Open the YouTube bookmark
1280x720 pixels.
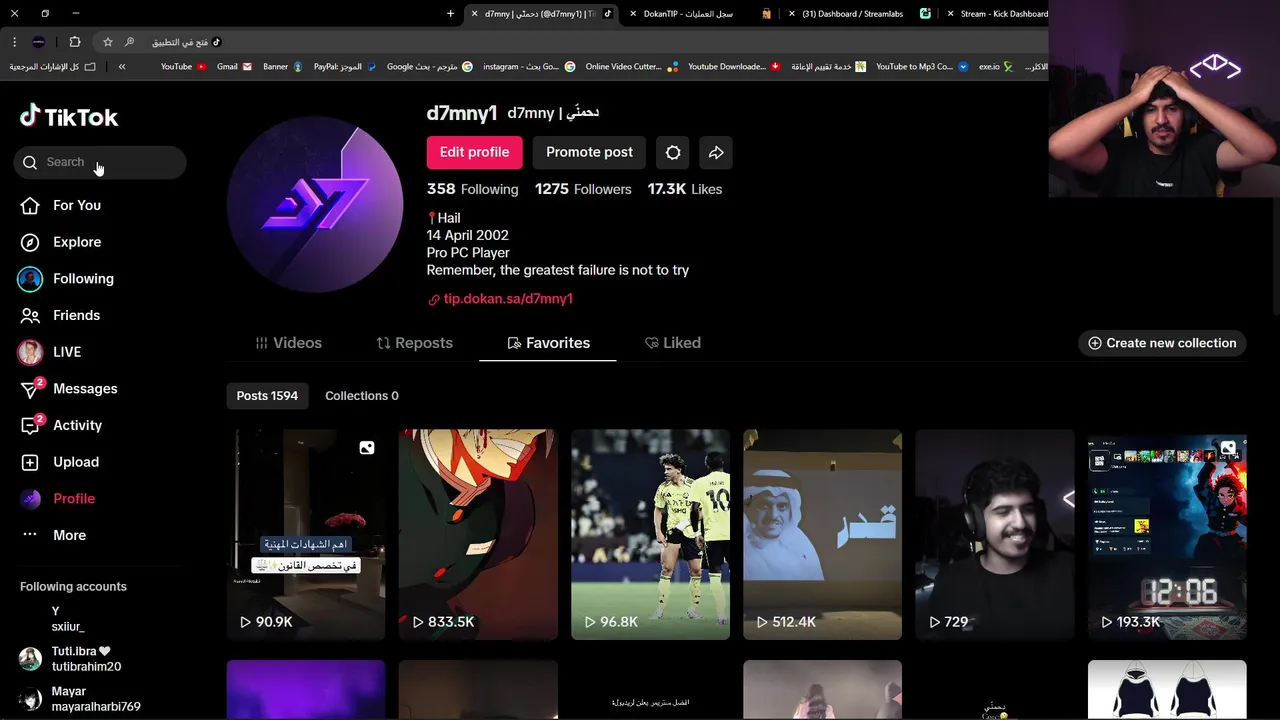click(x=183, y=67)
